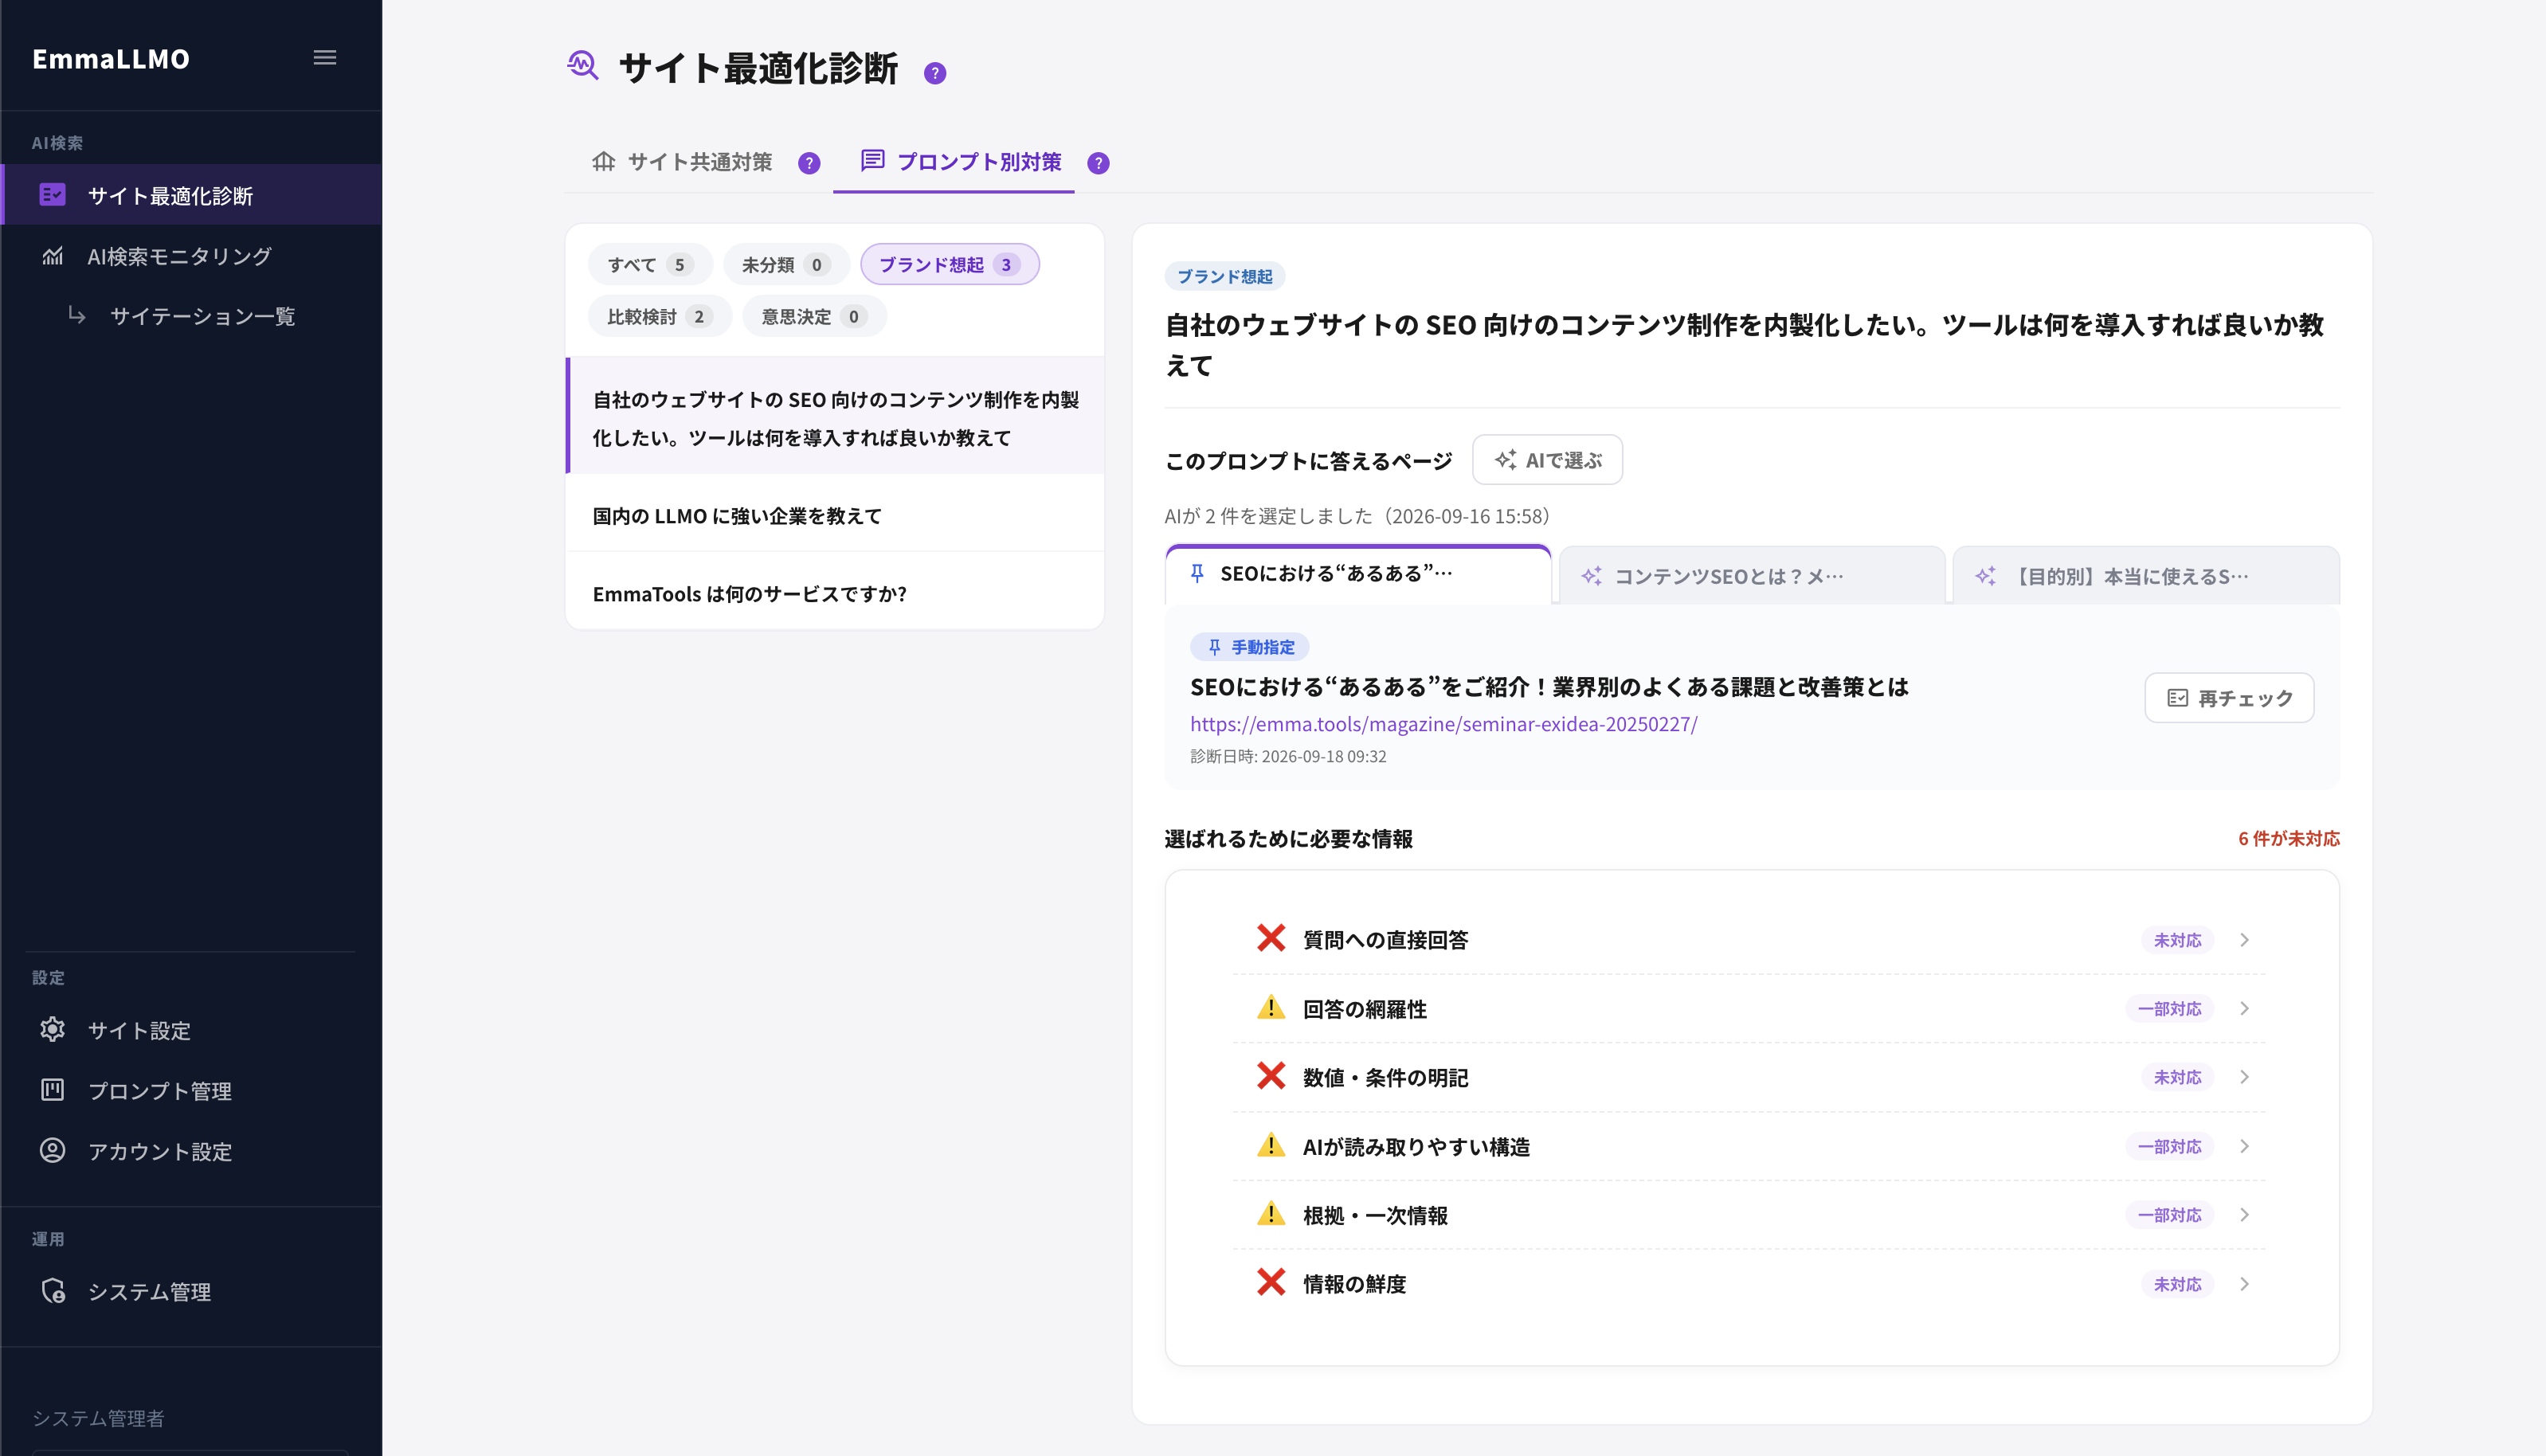The height and width of the screenshot is (1456, 2546).
Task: Click the プロンプト管理 board icon
Action: (x=53, y=1089)
